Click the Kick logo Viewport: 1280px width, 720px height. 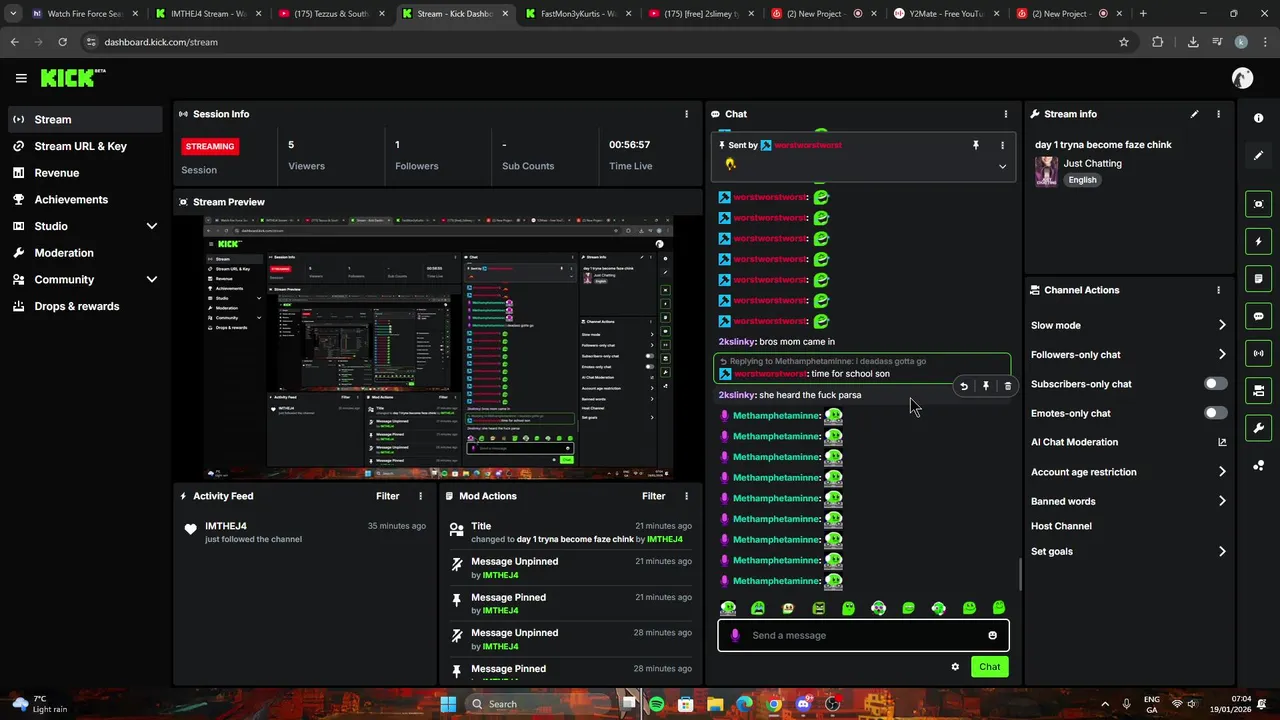pos(72,78)
